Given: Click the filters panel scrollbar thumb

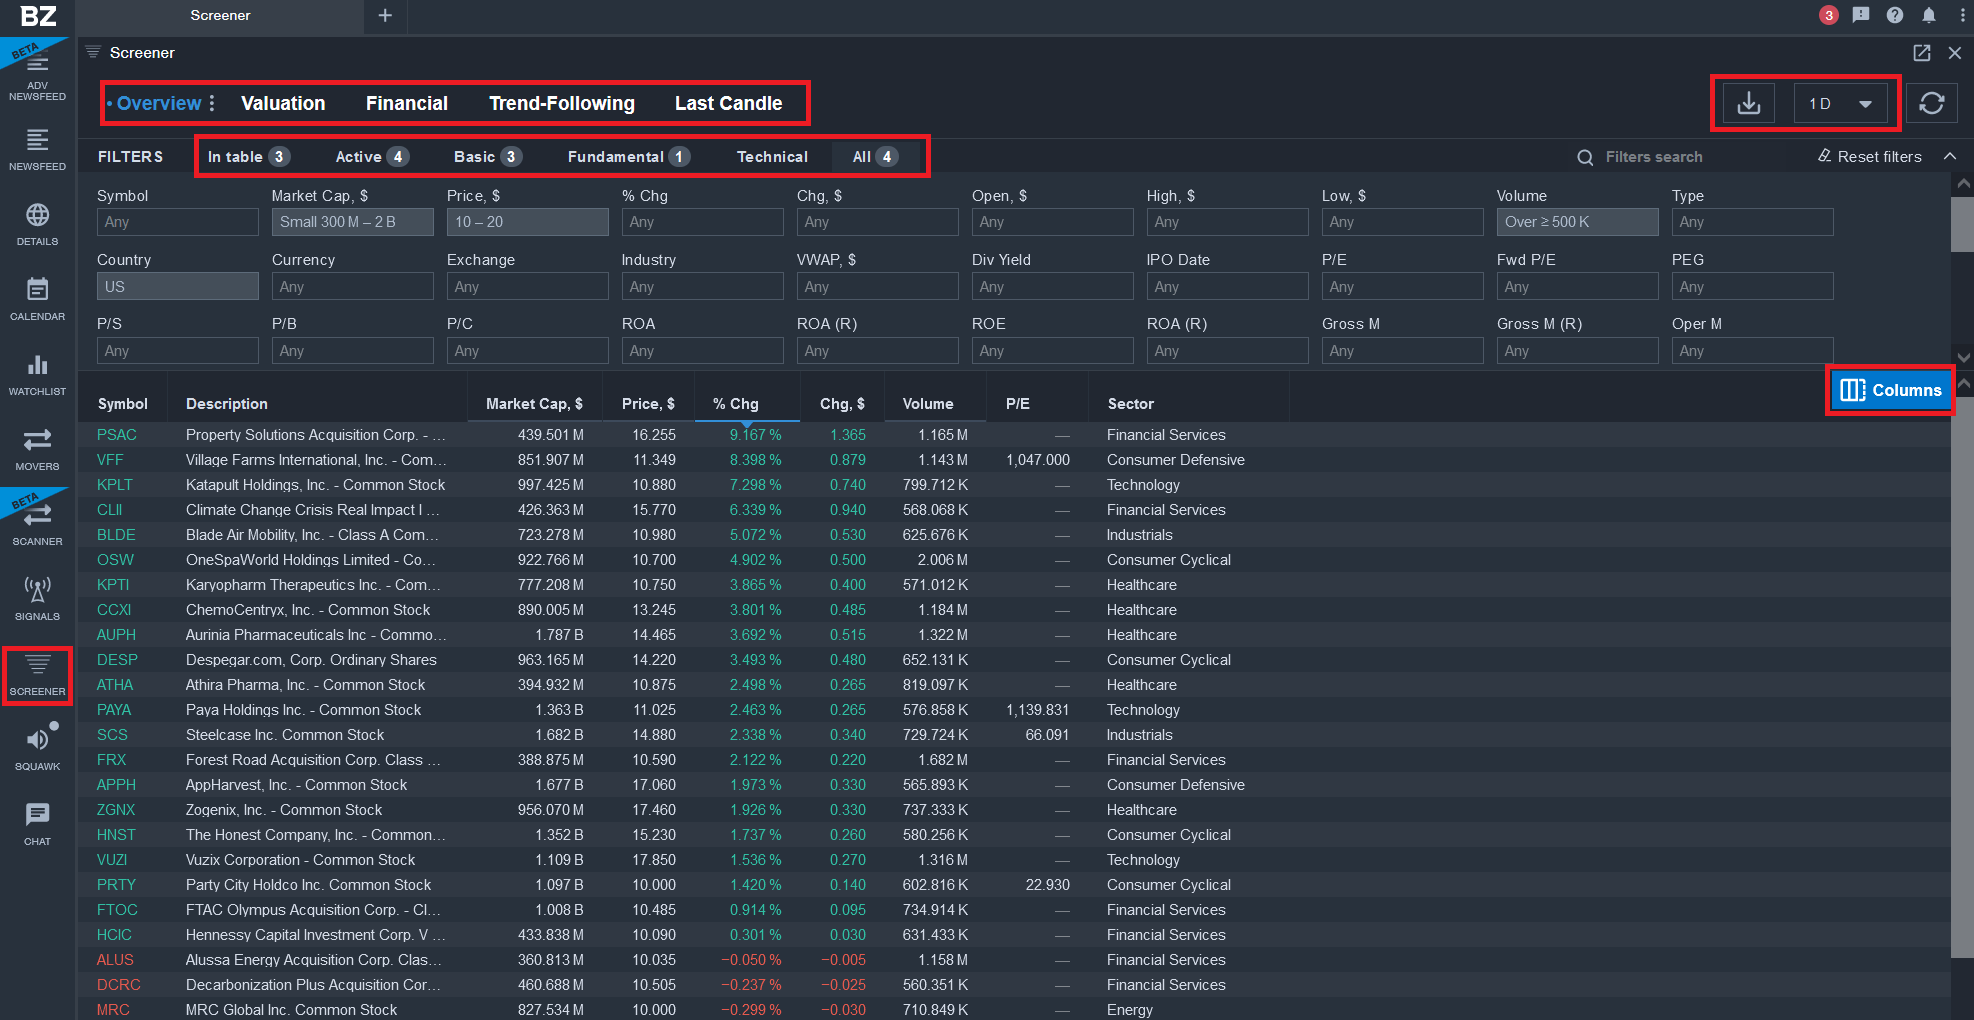Looking at the screenshot, I should (1963, 224).
